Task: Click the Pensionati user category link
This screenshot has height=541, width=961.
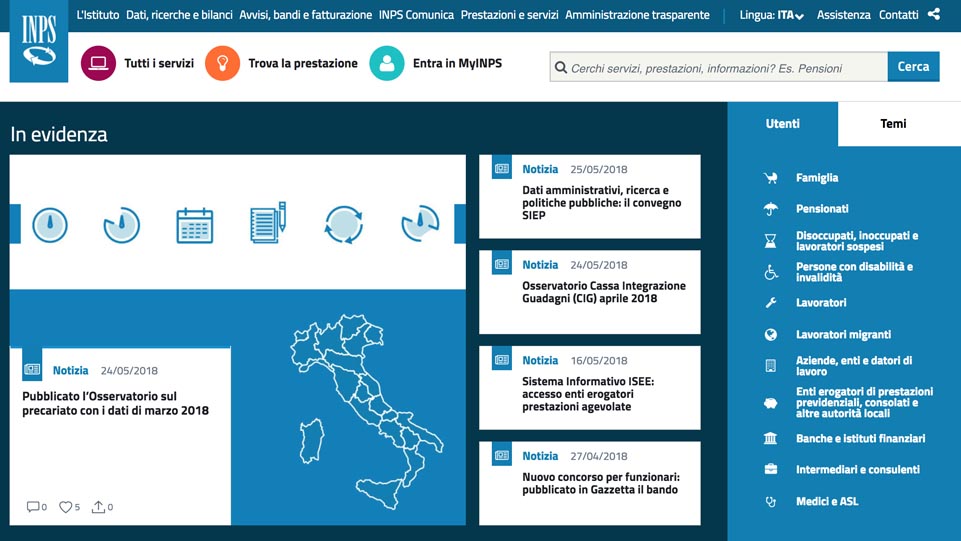Action: 822,209
